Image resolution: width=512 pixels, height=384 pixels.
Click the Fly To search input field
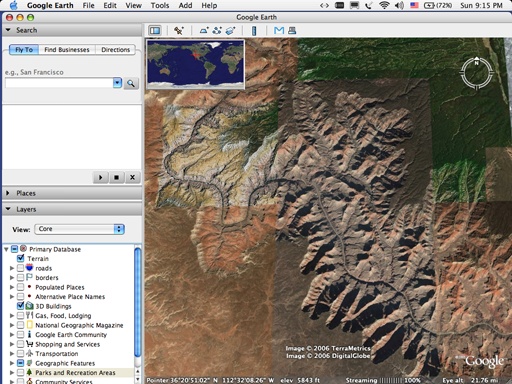[x=59, y=83]
